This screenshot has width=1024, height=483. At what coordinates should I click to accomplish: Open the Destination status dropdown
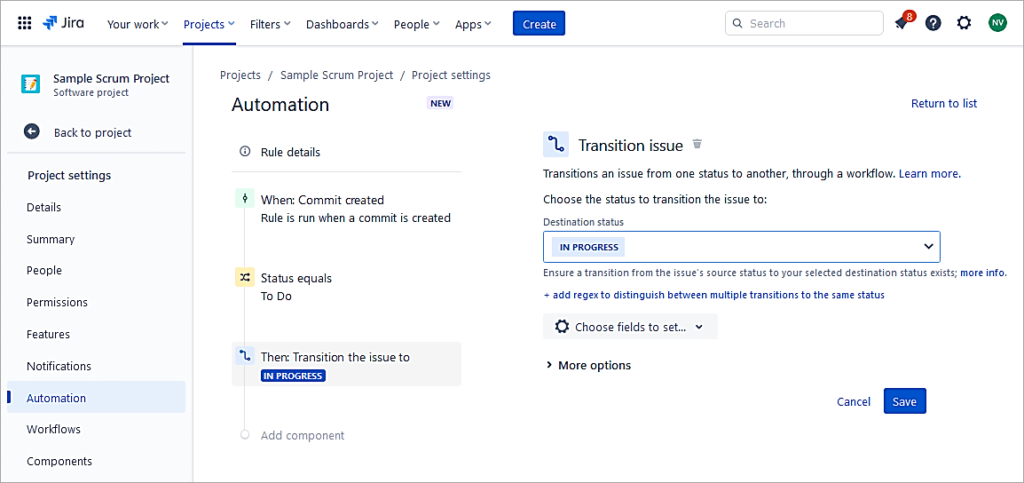[741, 247]
